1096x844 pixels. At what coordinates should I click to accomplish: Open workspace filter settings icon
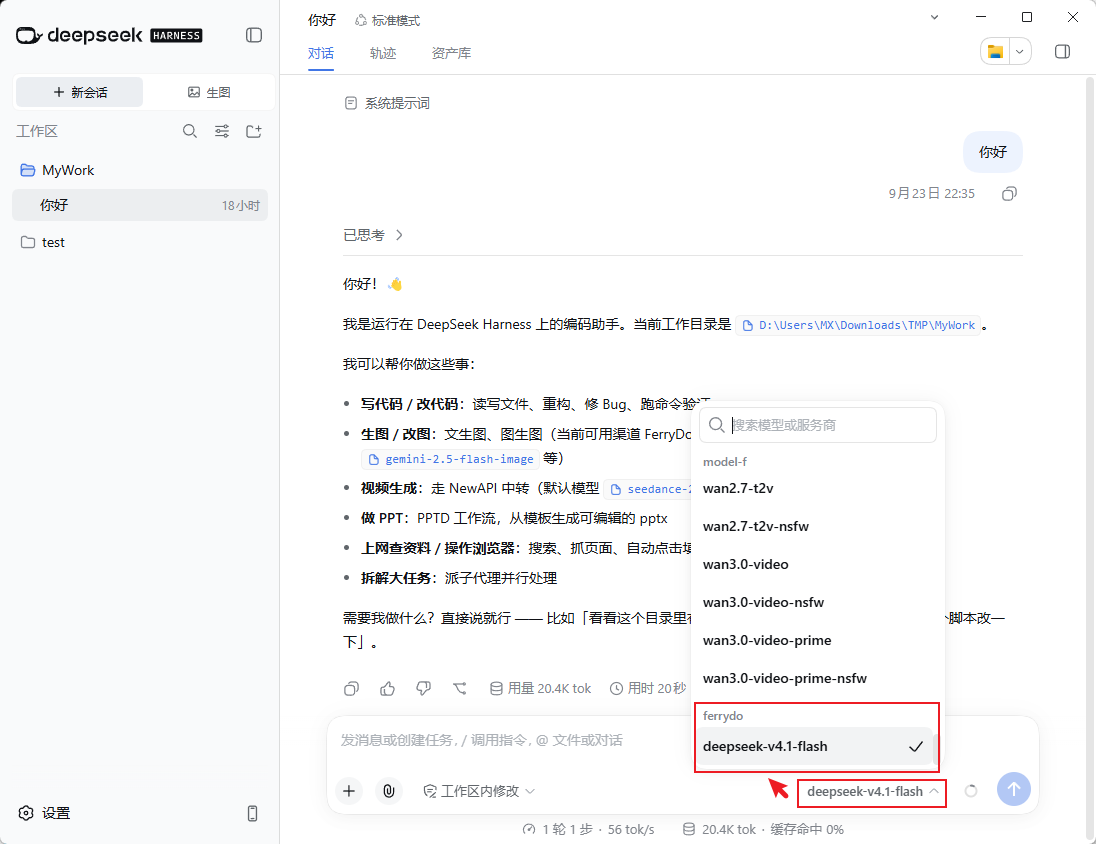pos(222,131)
